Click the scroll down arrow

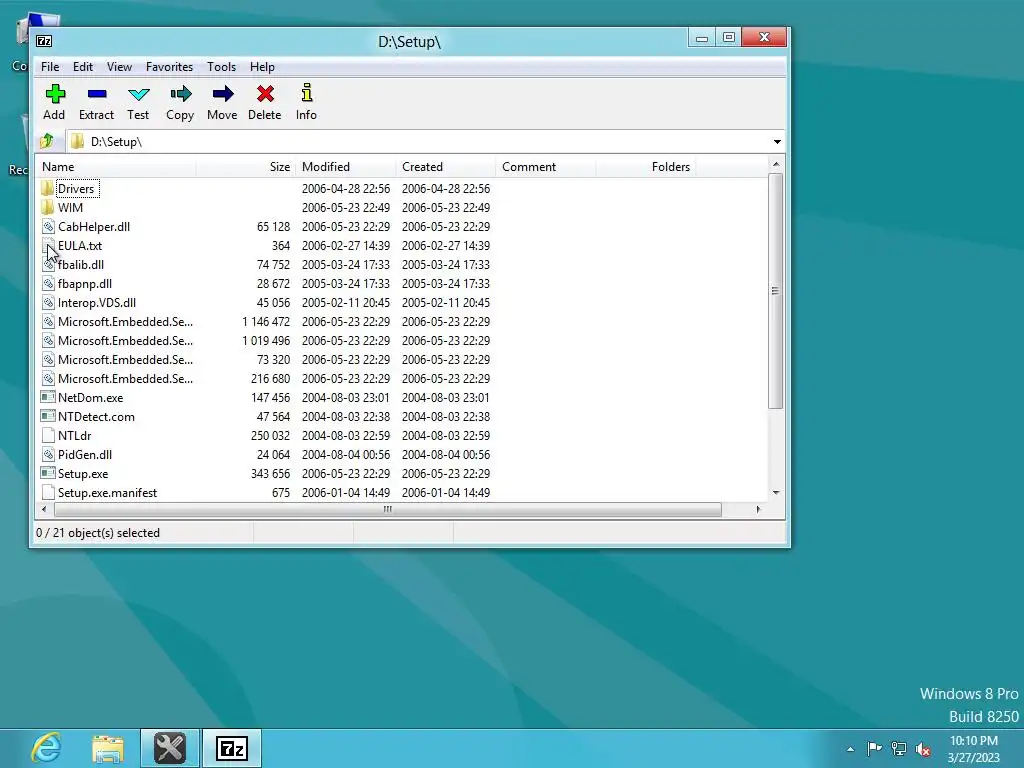point(776,492)
